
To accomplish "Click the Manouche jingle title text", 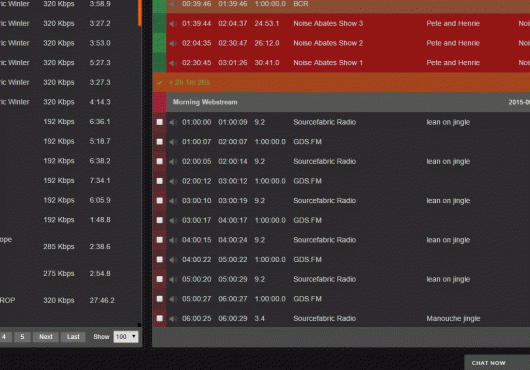I will (x=453, y=318).
